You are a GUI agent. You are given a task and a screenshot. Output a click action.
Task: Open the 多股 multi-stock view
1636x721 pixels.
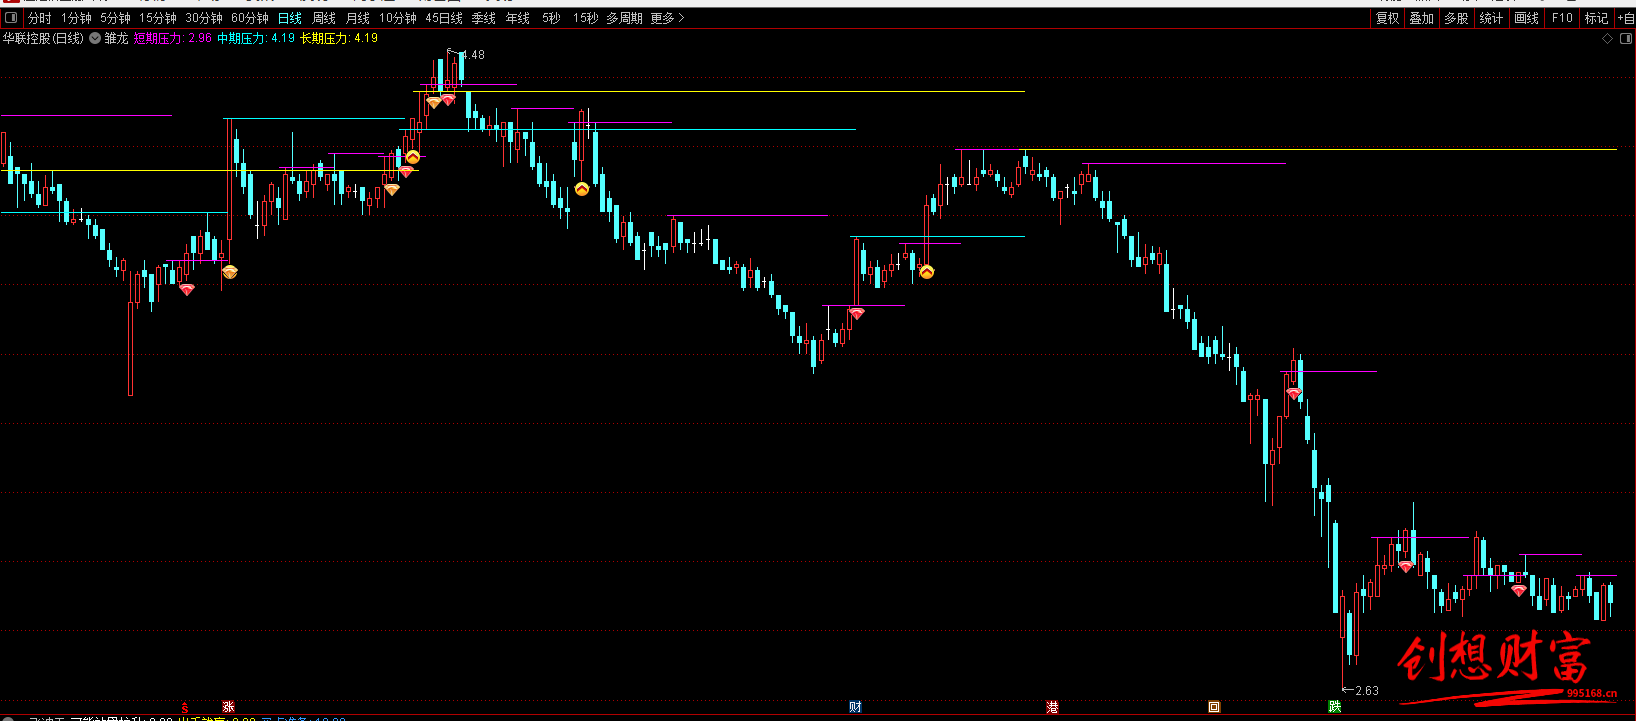[1456, 18]
